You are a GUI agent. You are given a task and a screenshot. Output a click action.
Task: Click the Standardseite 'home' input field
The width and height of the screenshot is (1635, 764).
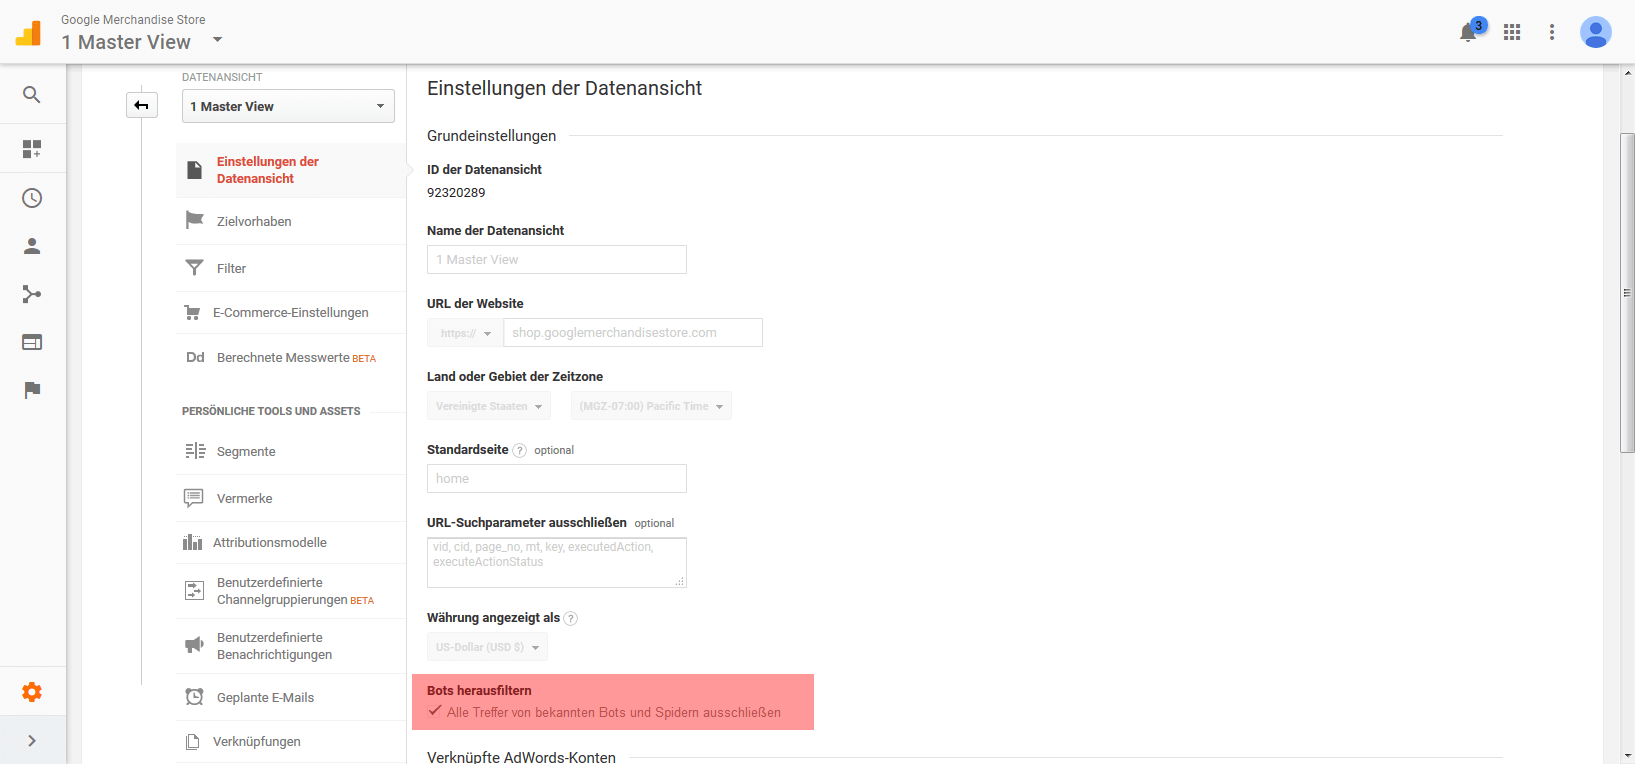[x=557, y=479]
